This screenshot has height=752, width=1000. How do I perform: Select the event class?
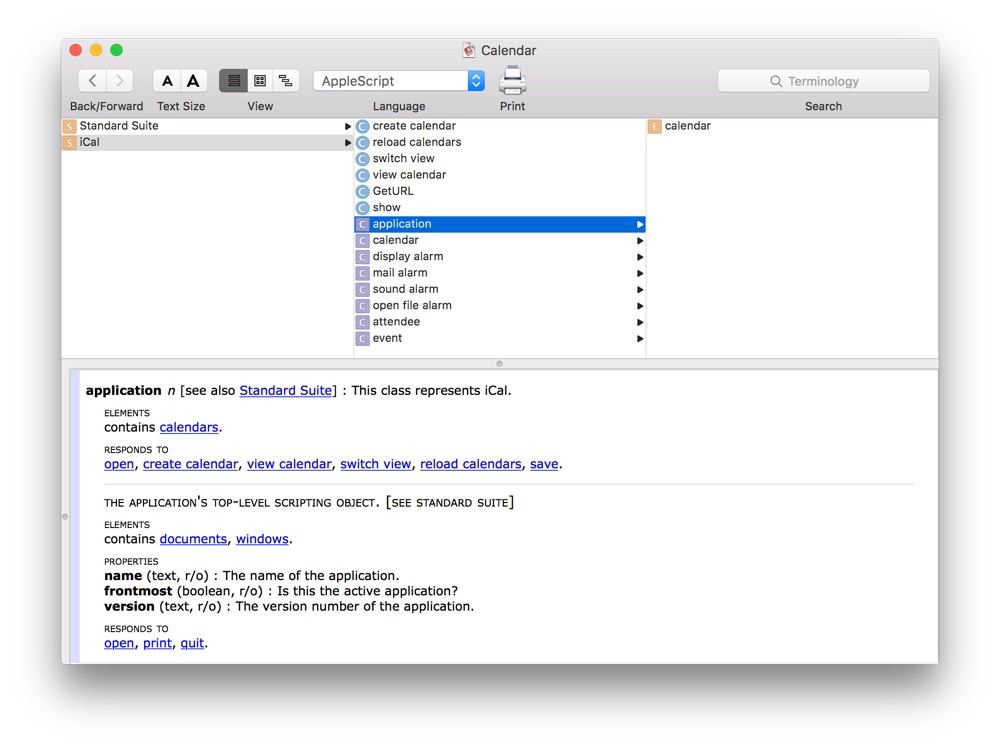500,338
